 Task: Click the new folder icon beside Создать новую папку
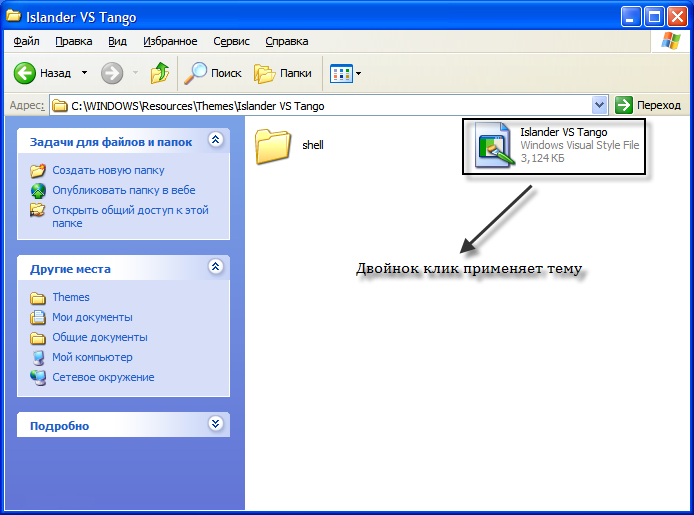click(38, 170)
